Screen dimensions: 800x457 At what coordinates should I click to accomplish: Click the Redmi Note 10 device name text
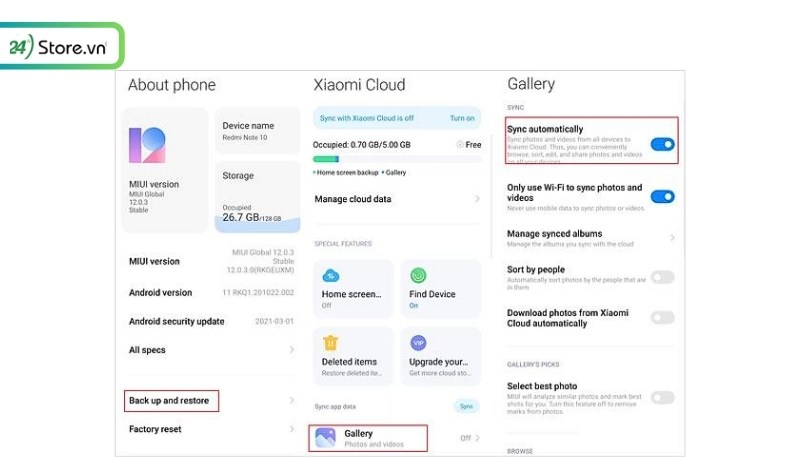244,138
